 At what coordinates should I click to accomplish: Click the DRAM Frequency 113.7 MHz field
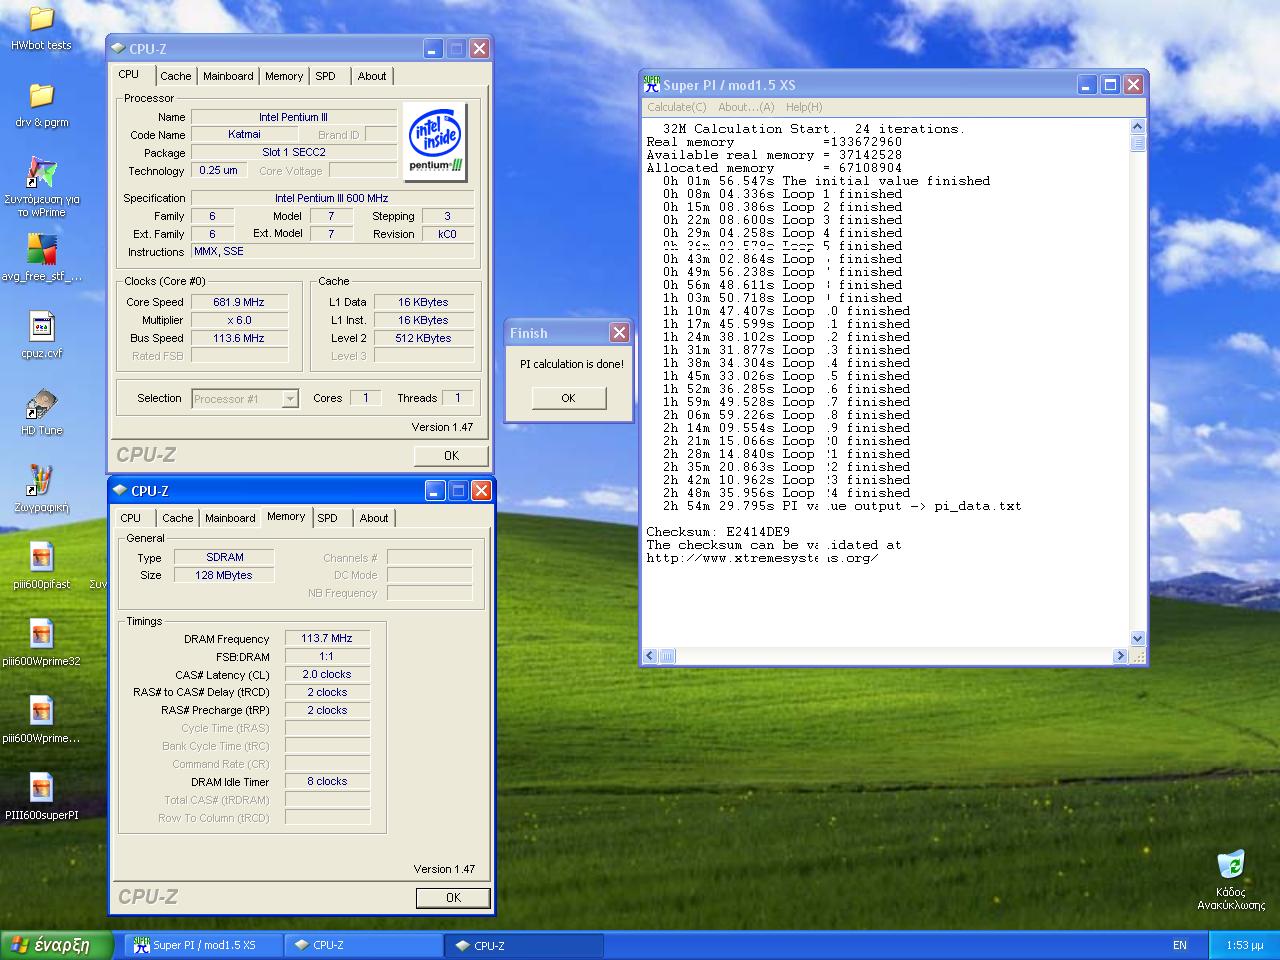pyautogui.click(x=327, y=638)
